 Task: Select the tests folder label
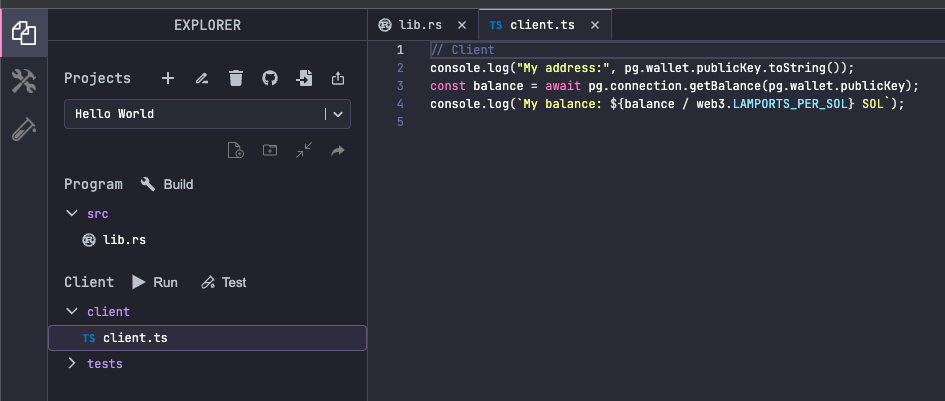coord(105,364)
